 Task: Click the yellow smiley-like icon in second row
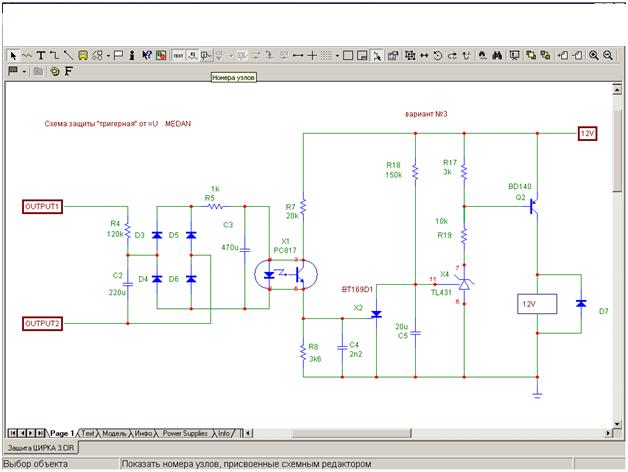tap(54, 71)
